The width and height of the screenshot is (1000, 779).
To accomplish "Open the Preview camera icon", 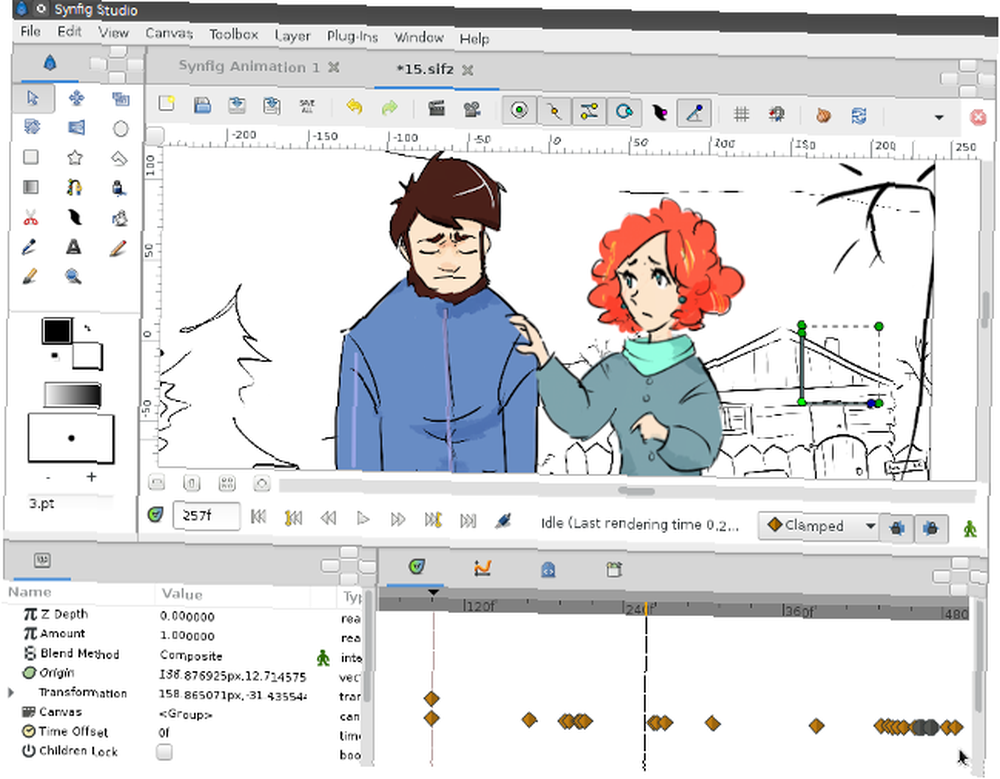I will tap(472, 109).
